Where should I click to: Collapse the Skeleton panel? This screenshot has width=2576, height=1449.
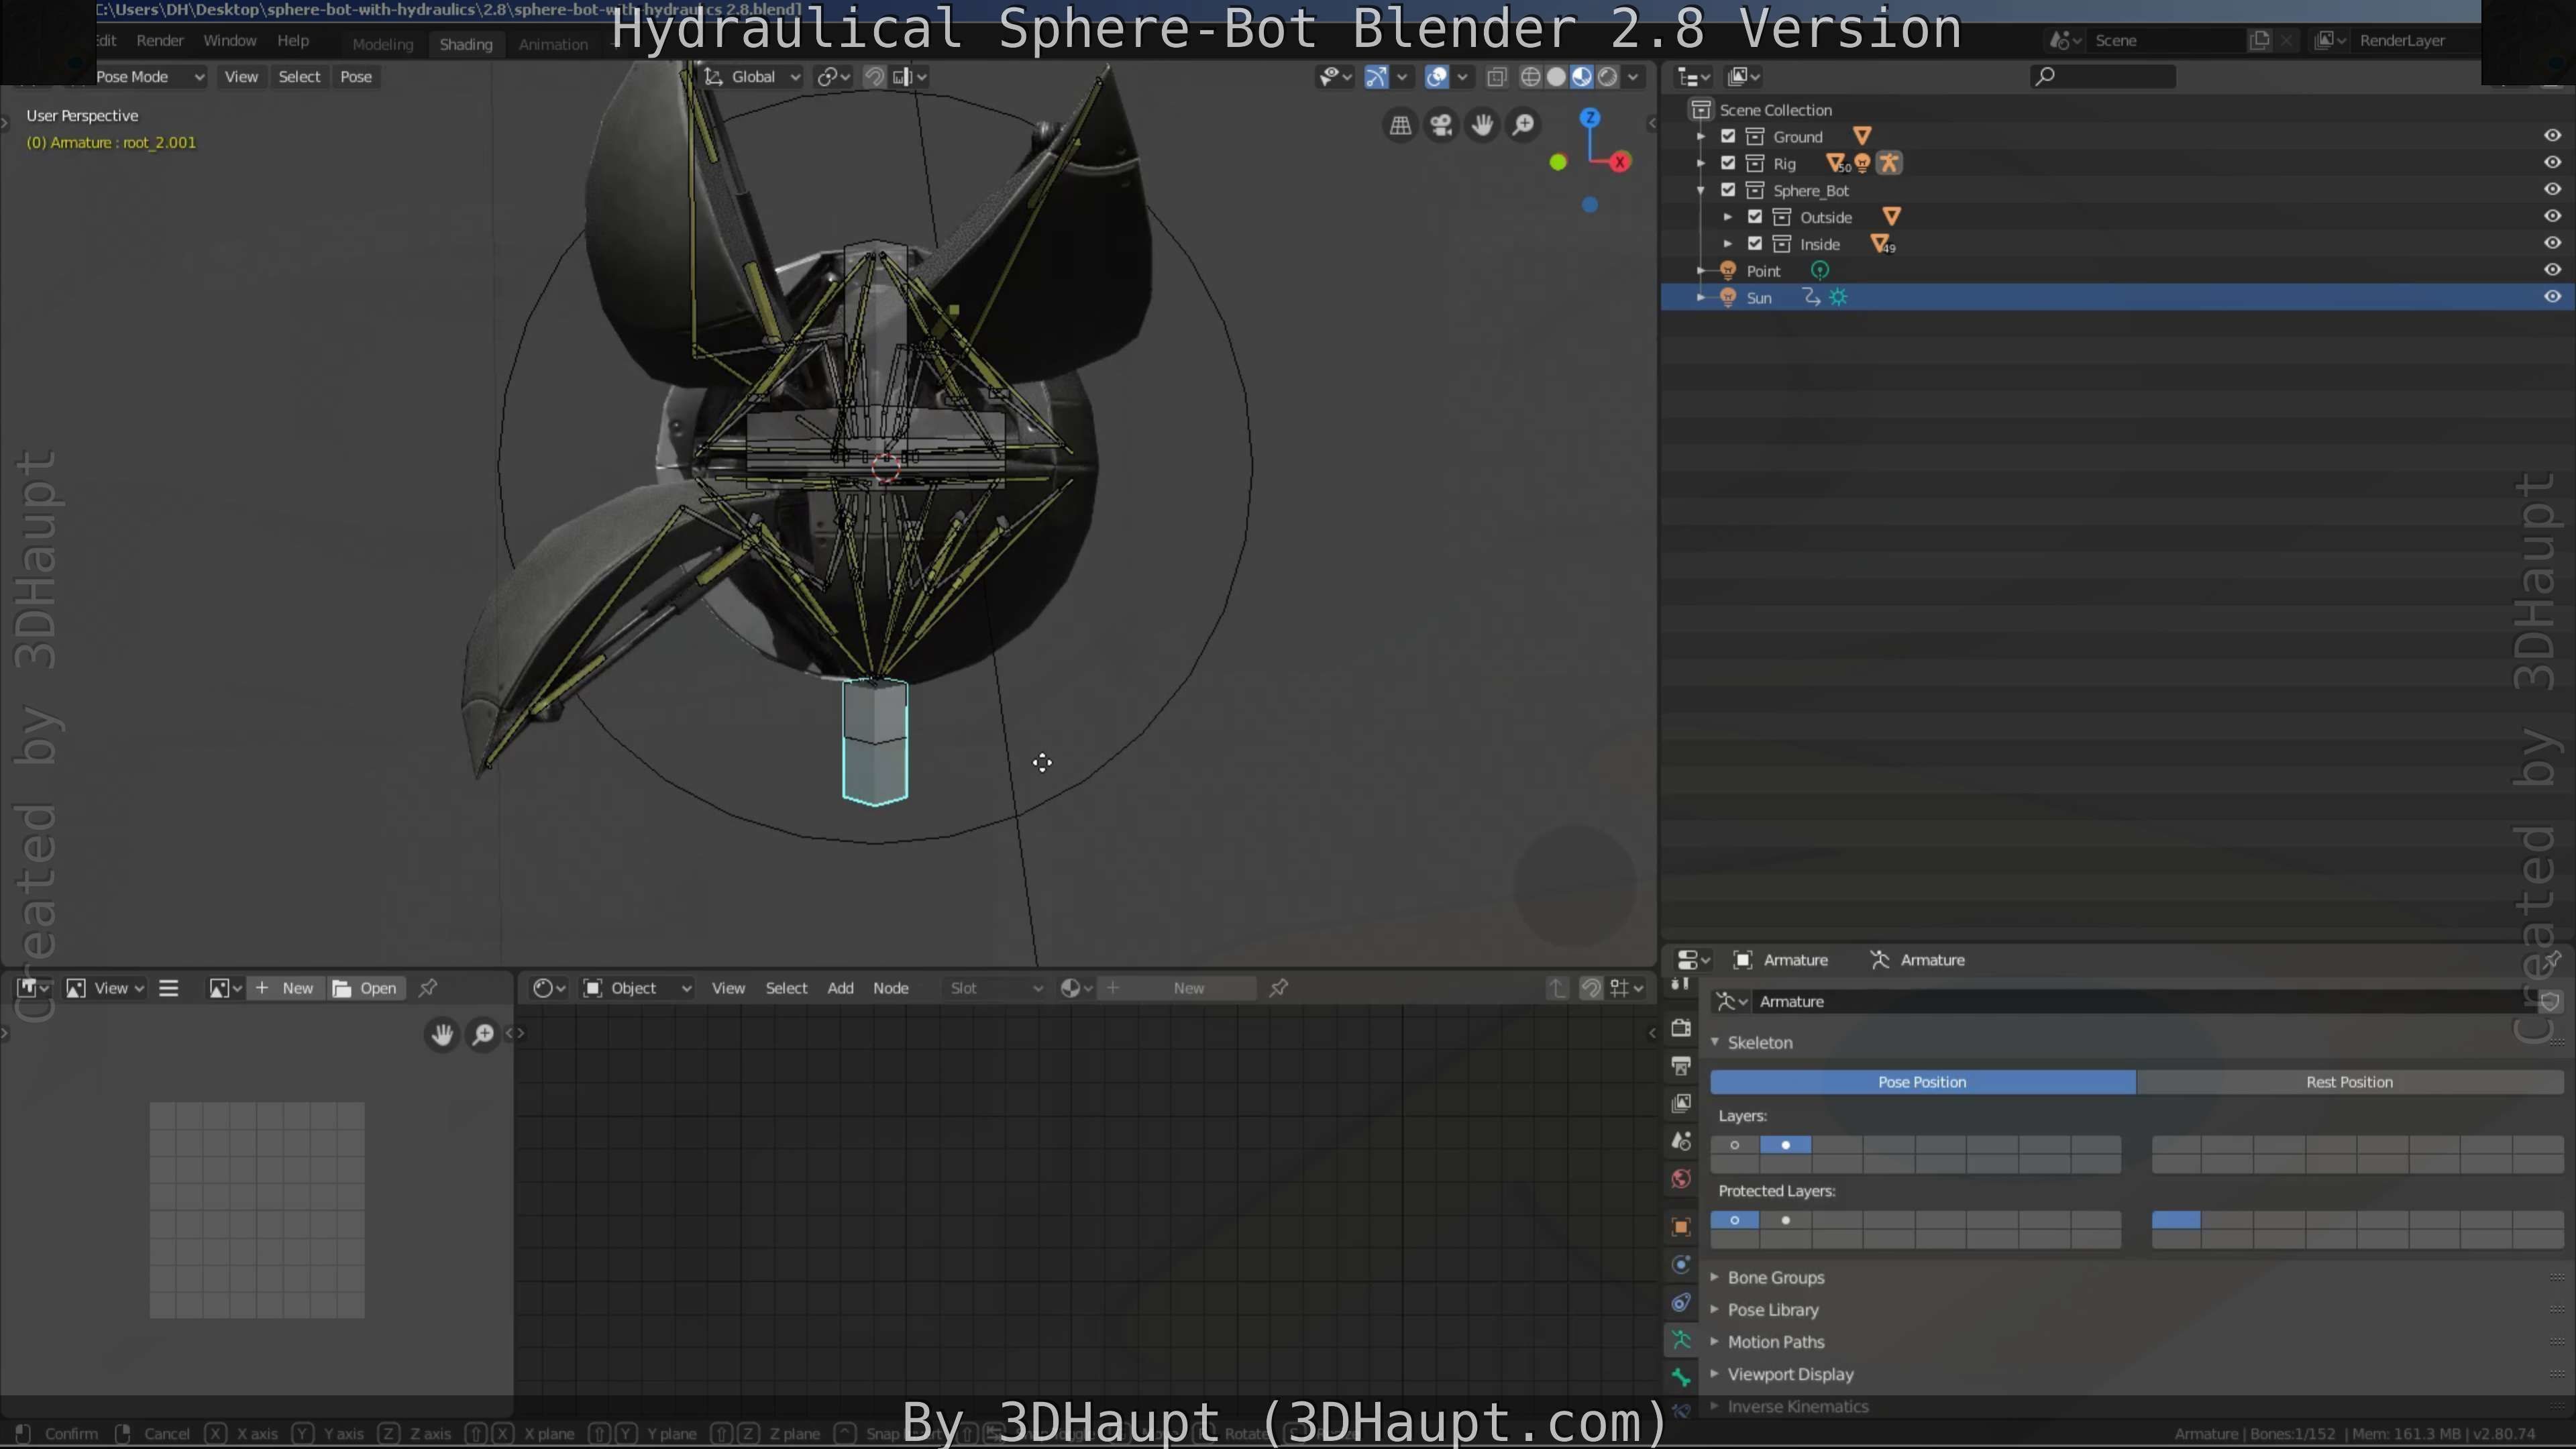1759,1043
